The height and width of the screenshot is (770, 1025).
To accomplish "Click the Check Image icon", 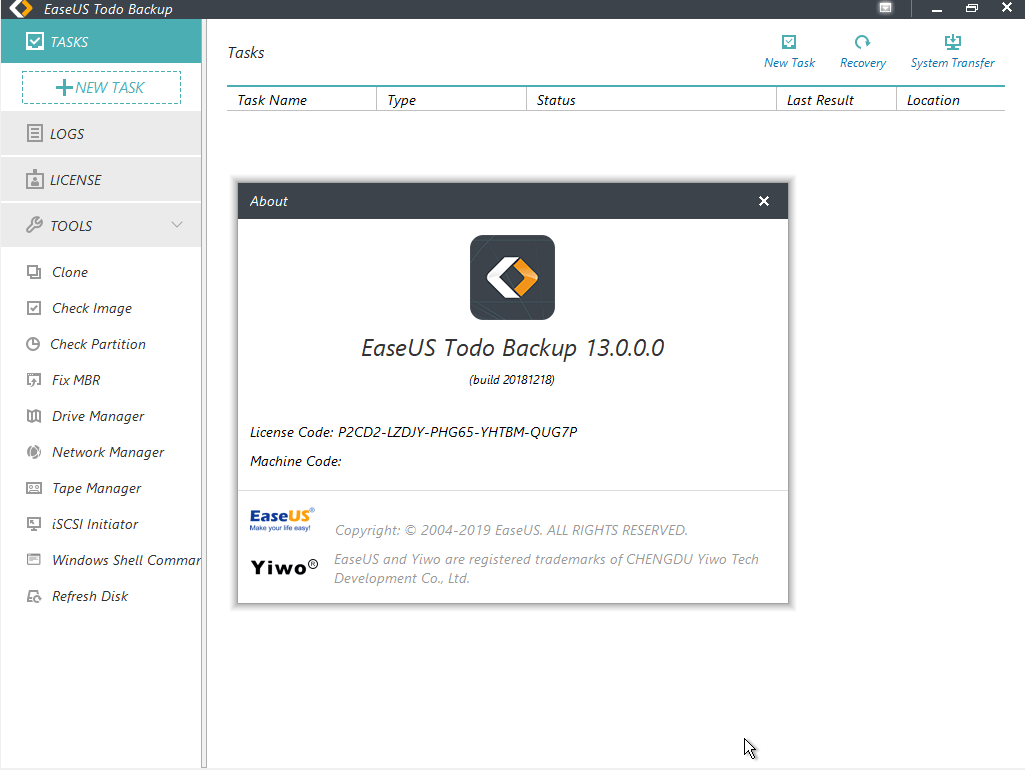I will (34, 308).
